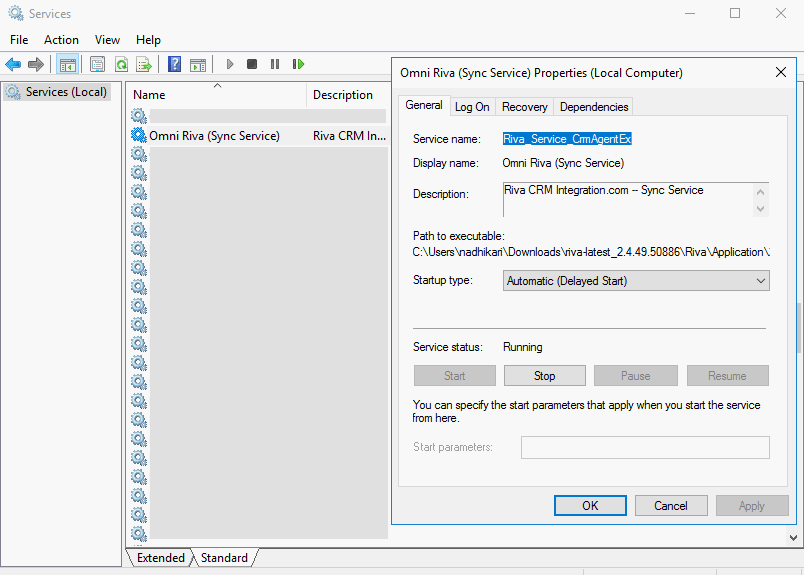Screen dimensions: 804x575
Task: Open the Action menu
Action: [62, 40]
